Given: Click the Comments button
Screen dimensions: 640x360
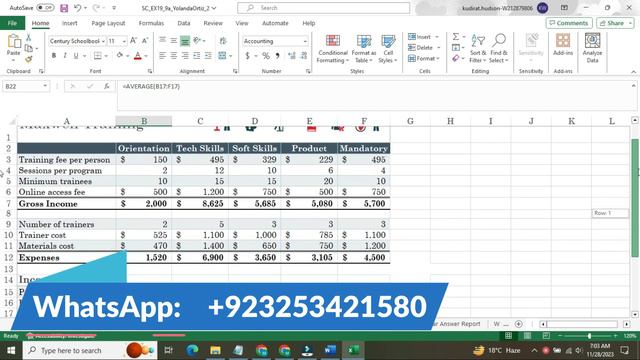Looking at the screenshot, I should [x=569, y=23].
